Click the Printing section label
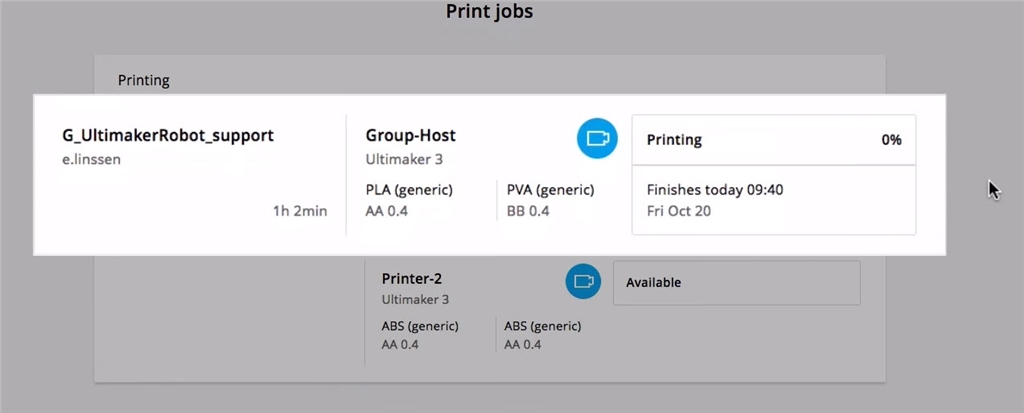Screen dimensions: 1024x413 click(x=143, y=79)
